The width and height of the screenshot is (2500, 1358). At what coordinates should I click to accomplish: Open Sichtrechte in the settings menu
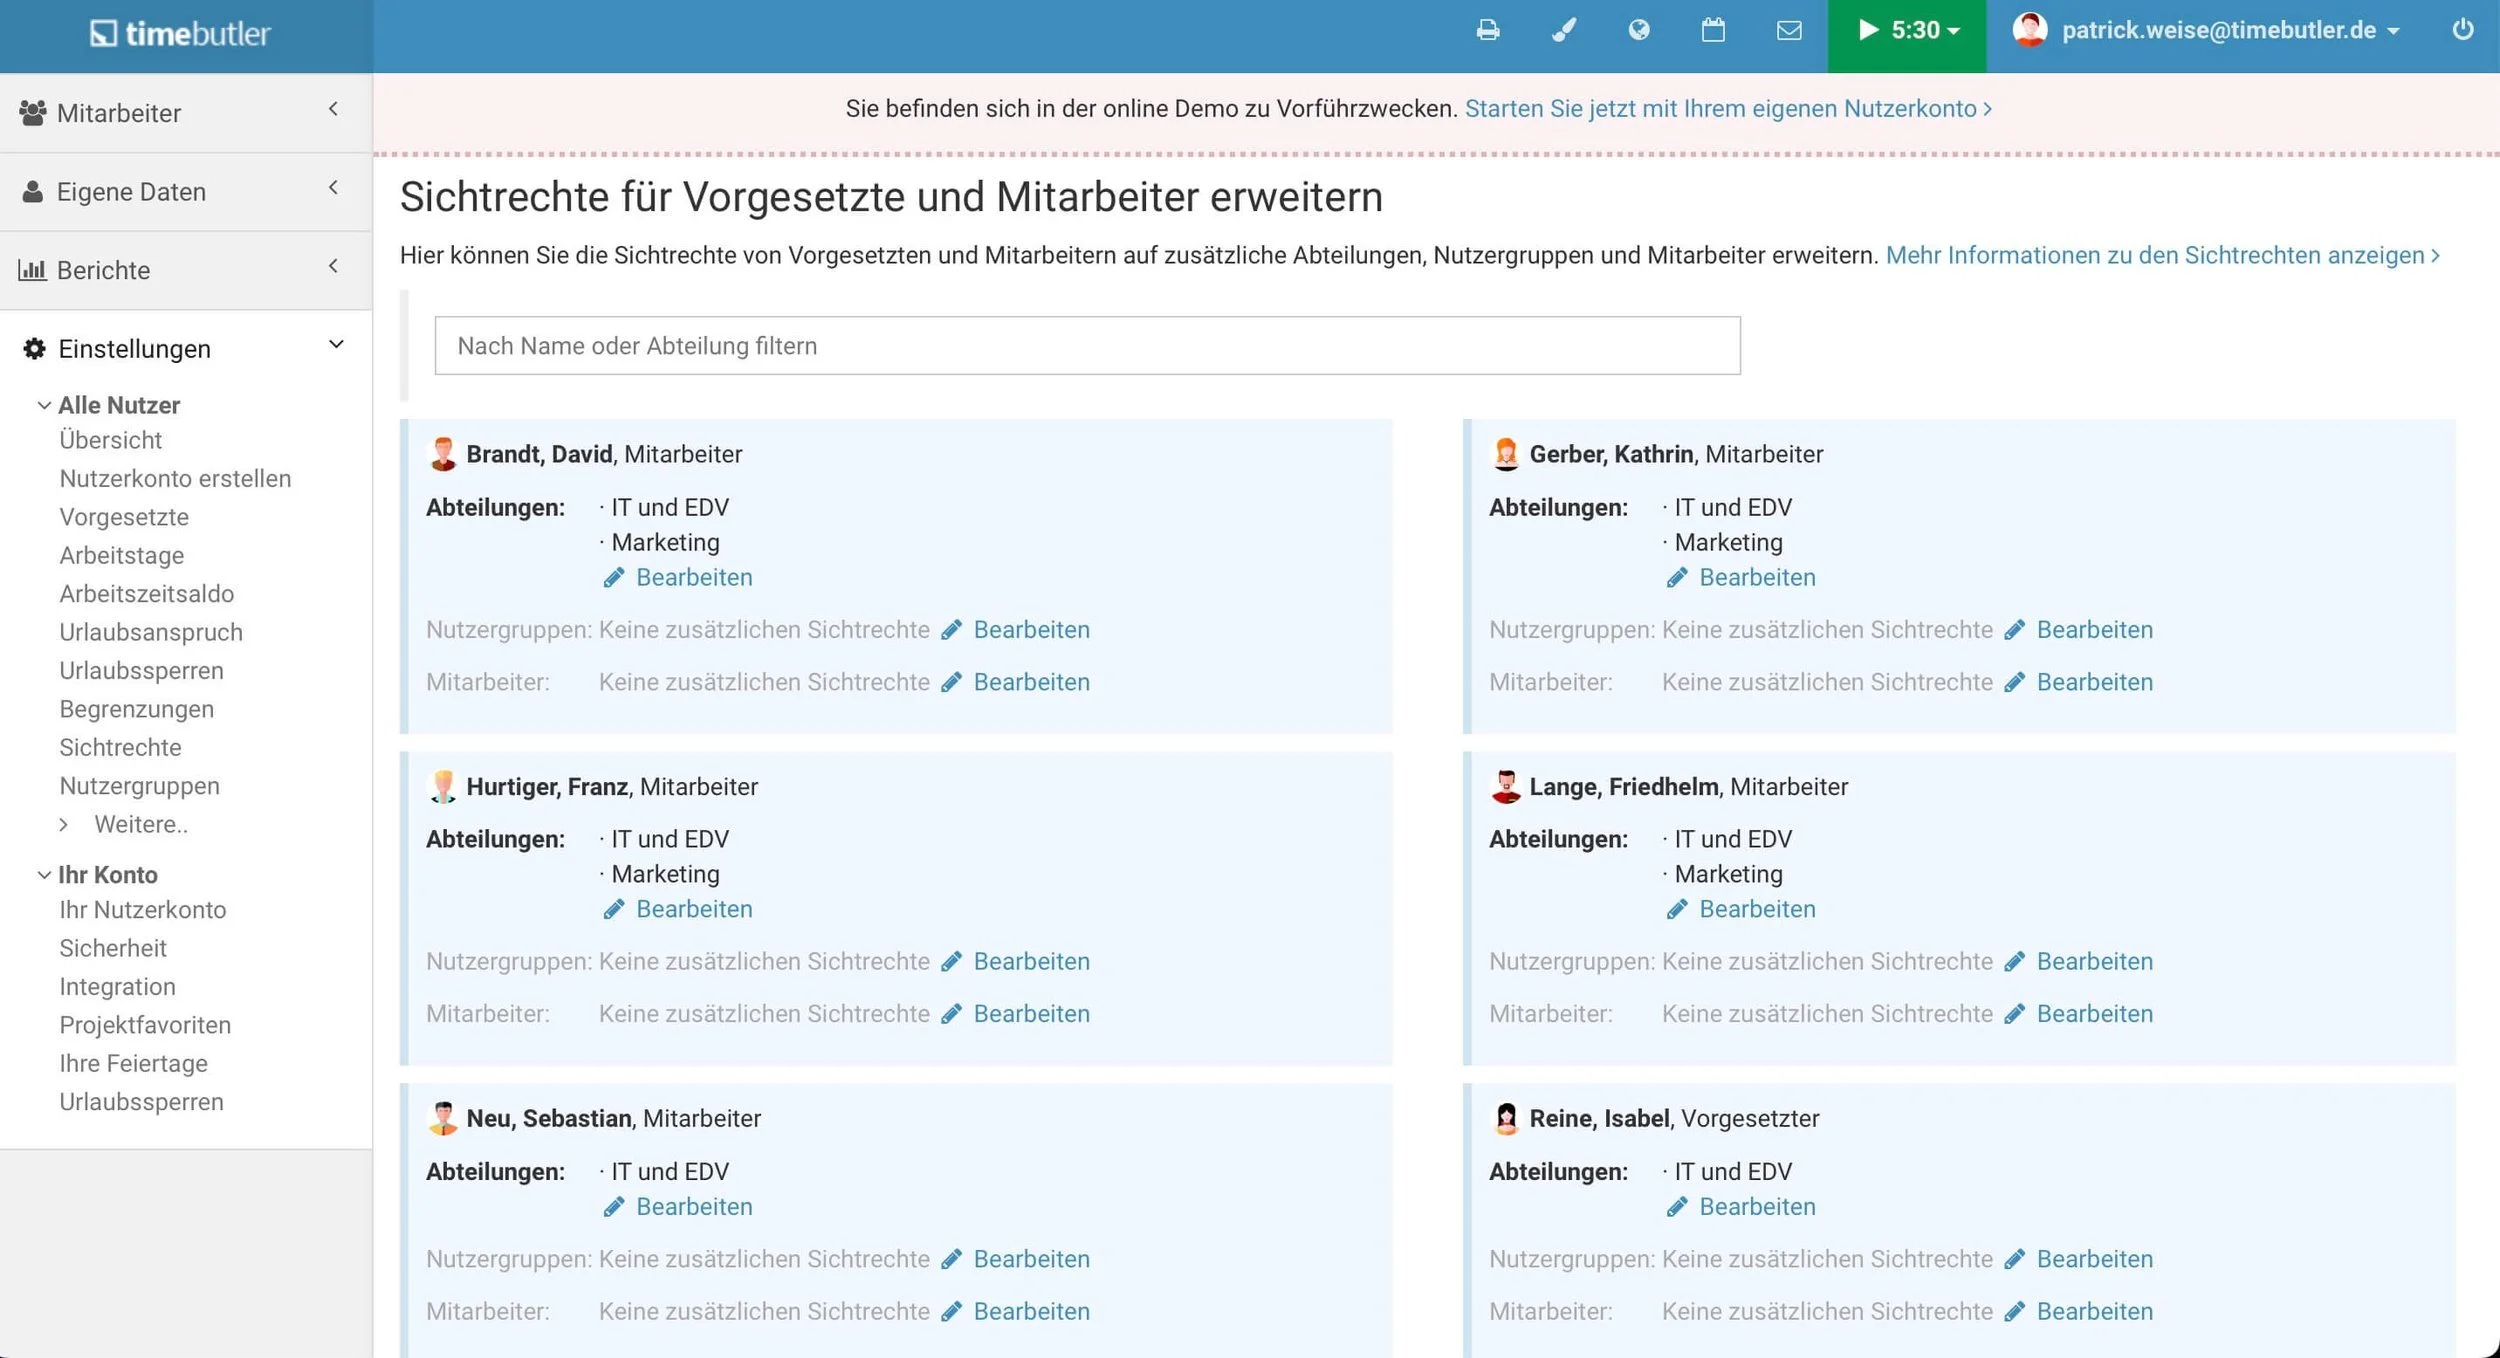coord(120,747)
